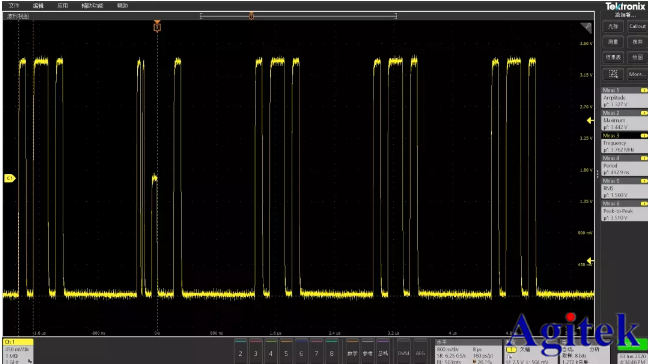Click the AFG badge button
The width and height of the screenshot is (648, 364).
(x=420, y=353)
